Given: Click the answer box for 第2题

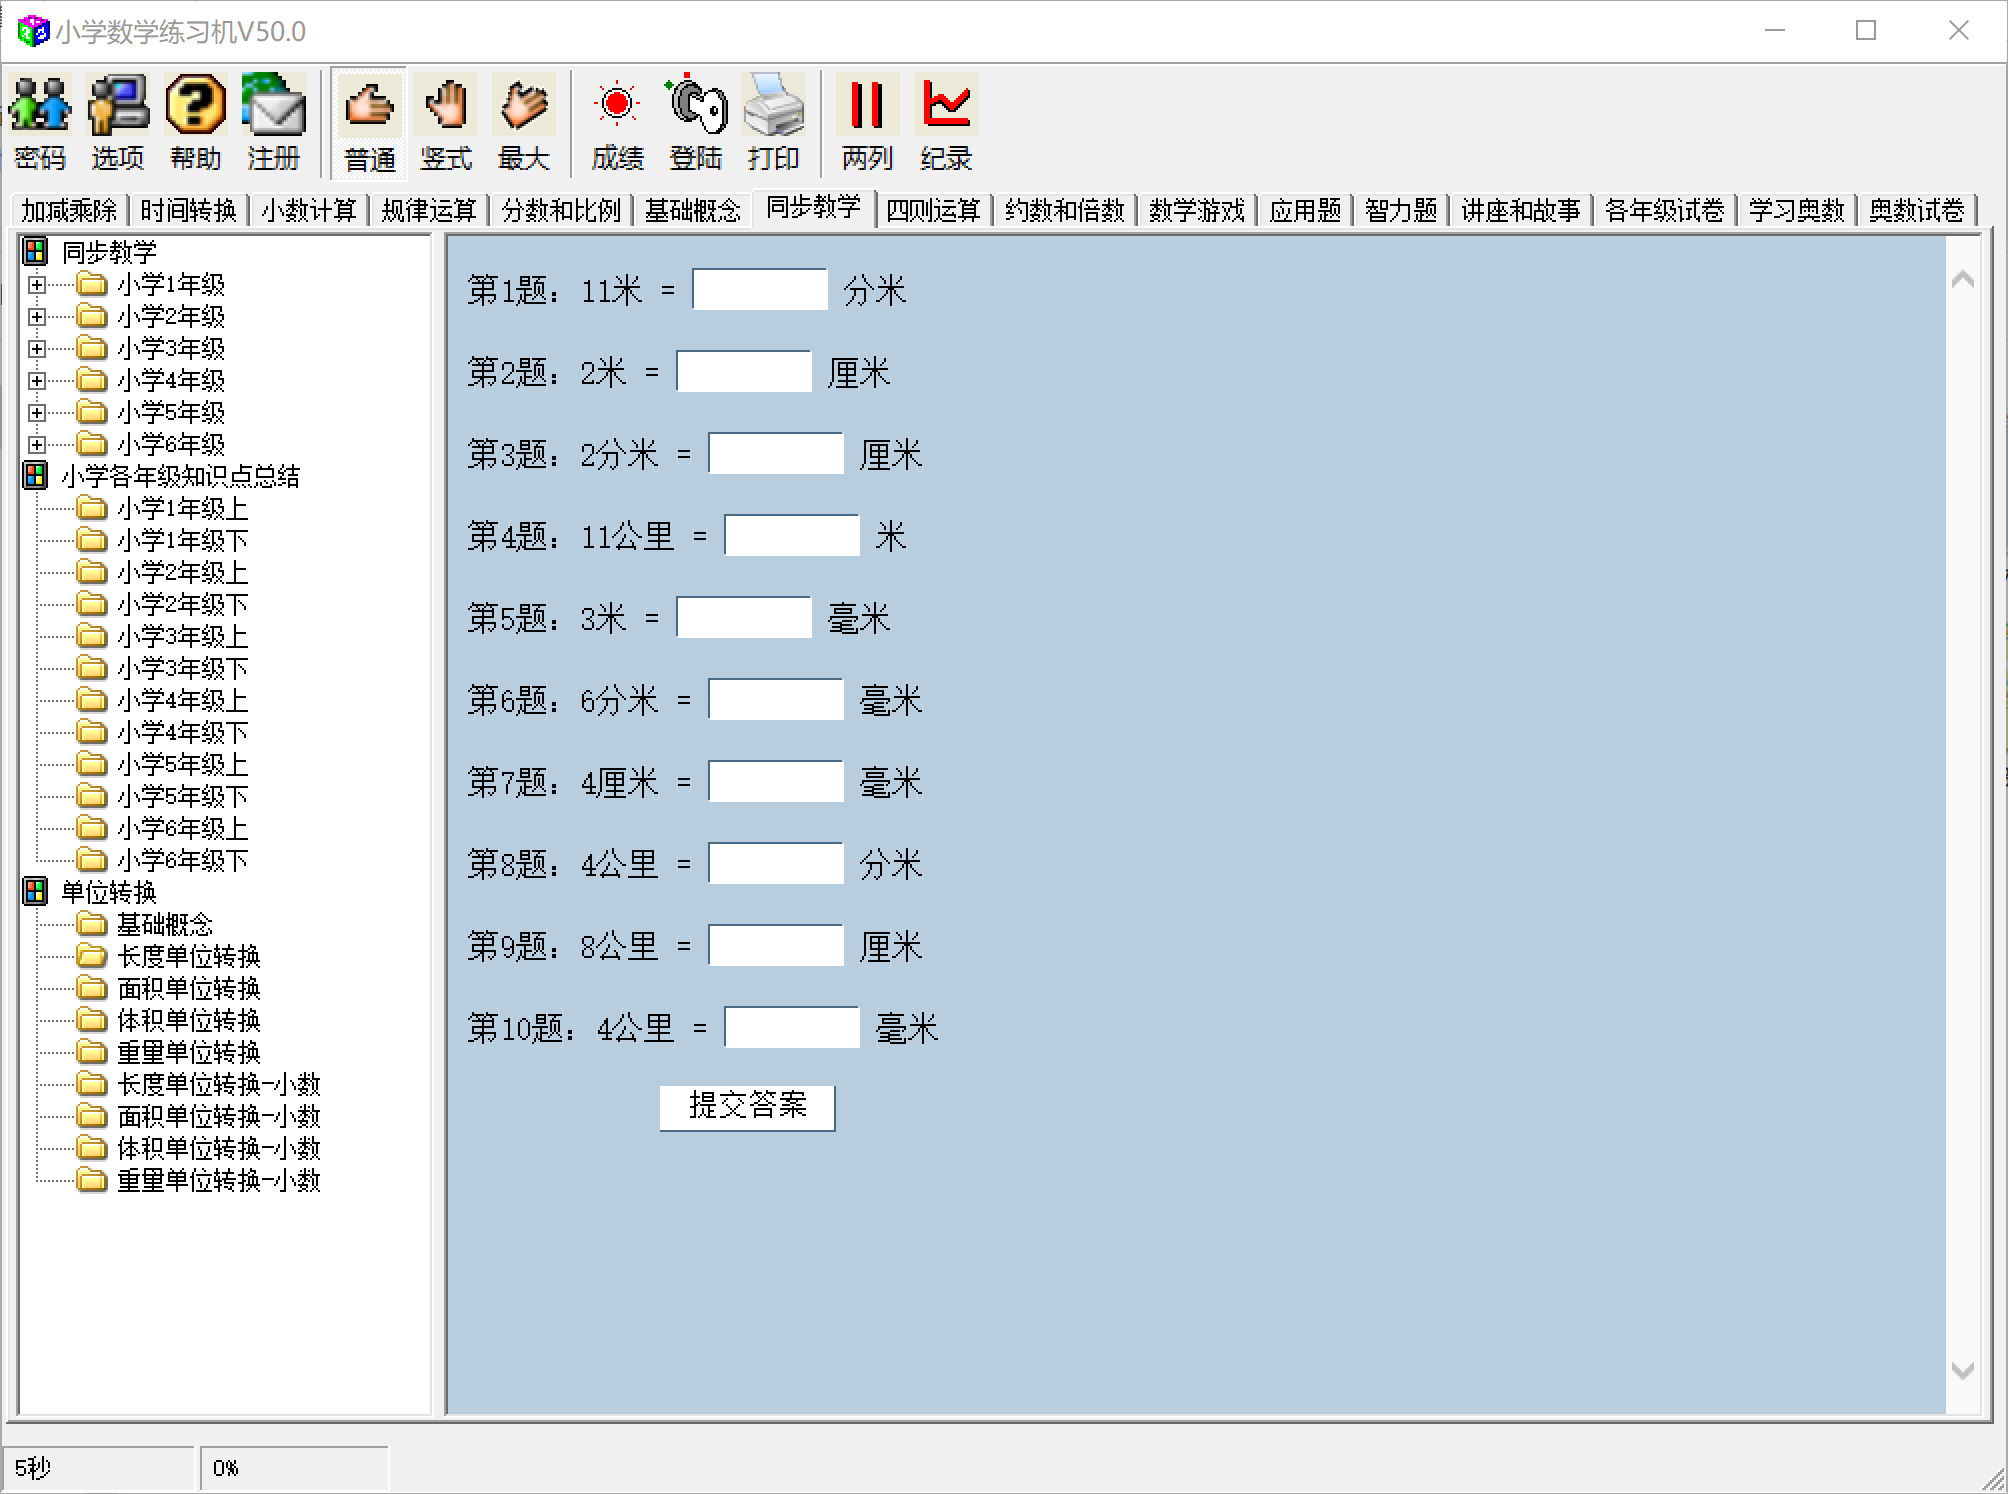Looking at the screenshot, I should tap(744, 371).
